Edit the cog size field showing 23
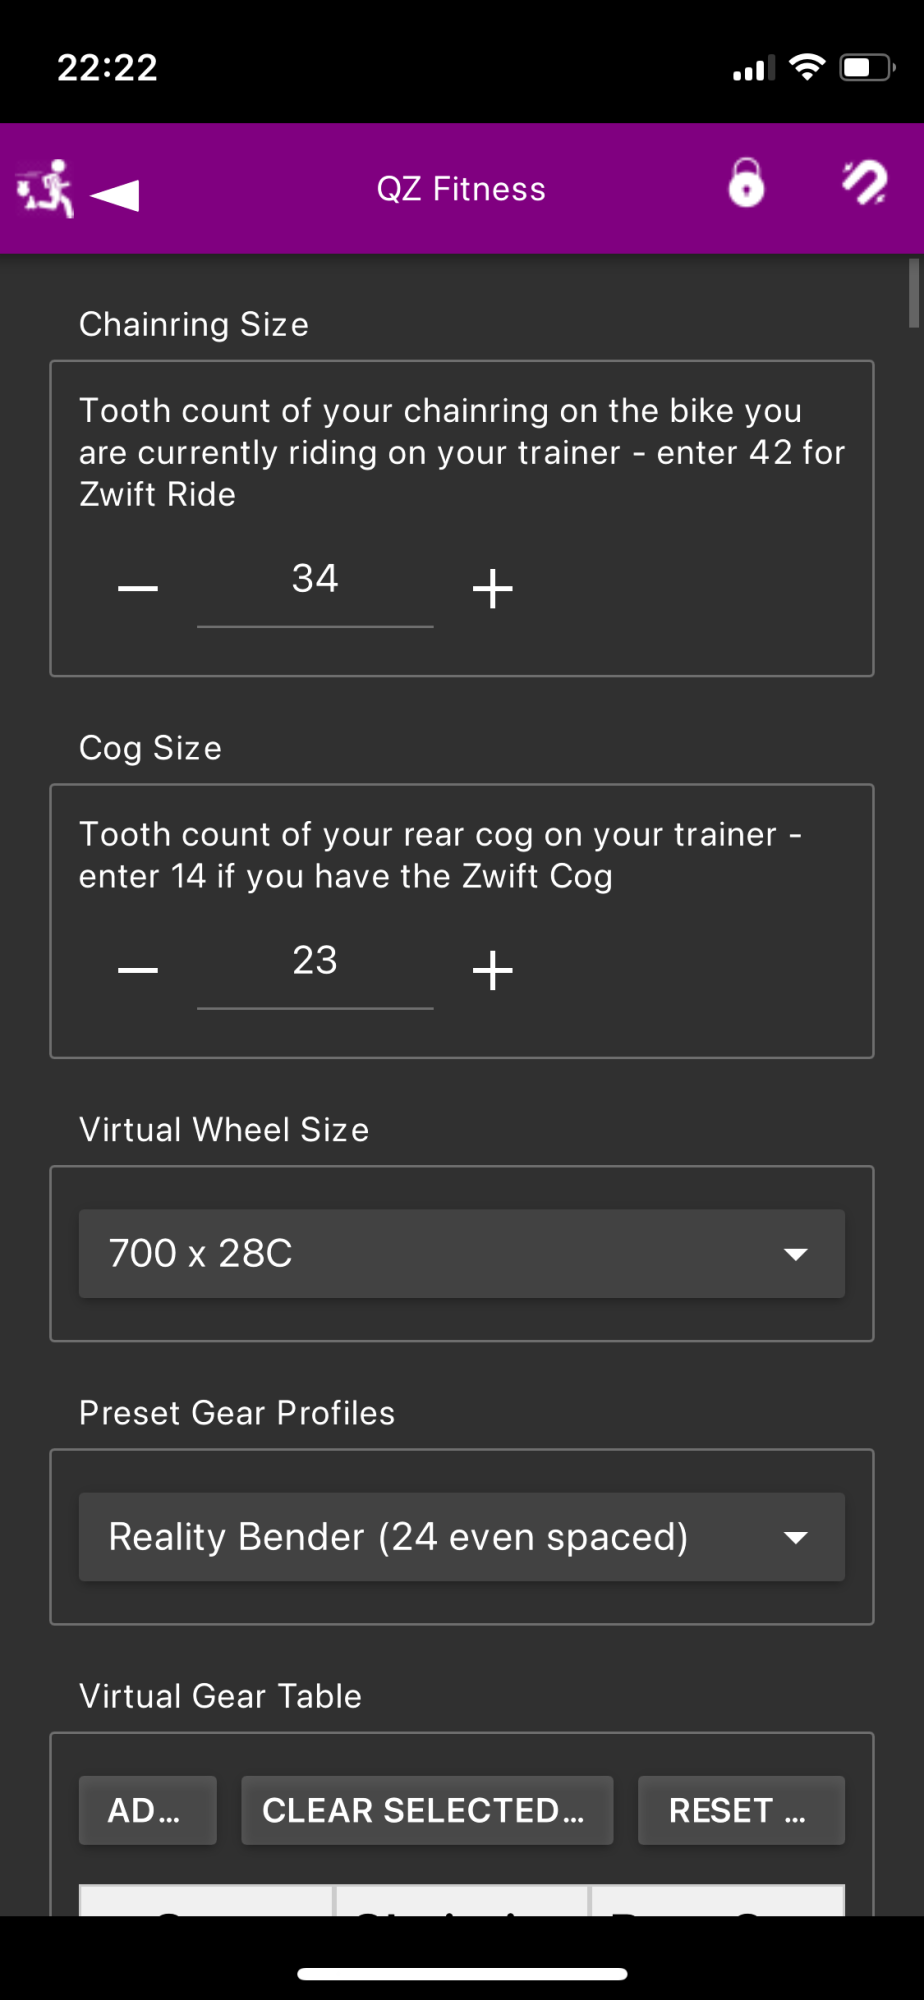This screenshot has height=2000, width=924. (x=315, y=962)
